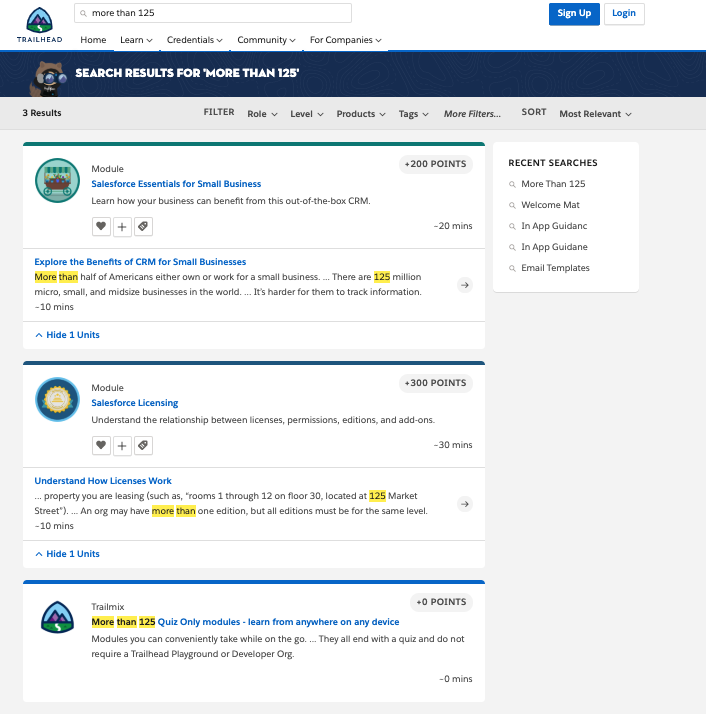Screen dimensions: 706x714
Task: Open the Most Relevant sort dropdown
Action: click(x=595, y=114)
